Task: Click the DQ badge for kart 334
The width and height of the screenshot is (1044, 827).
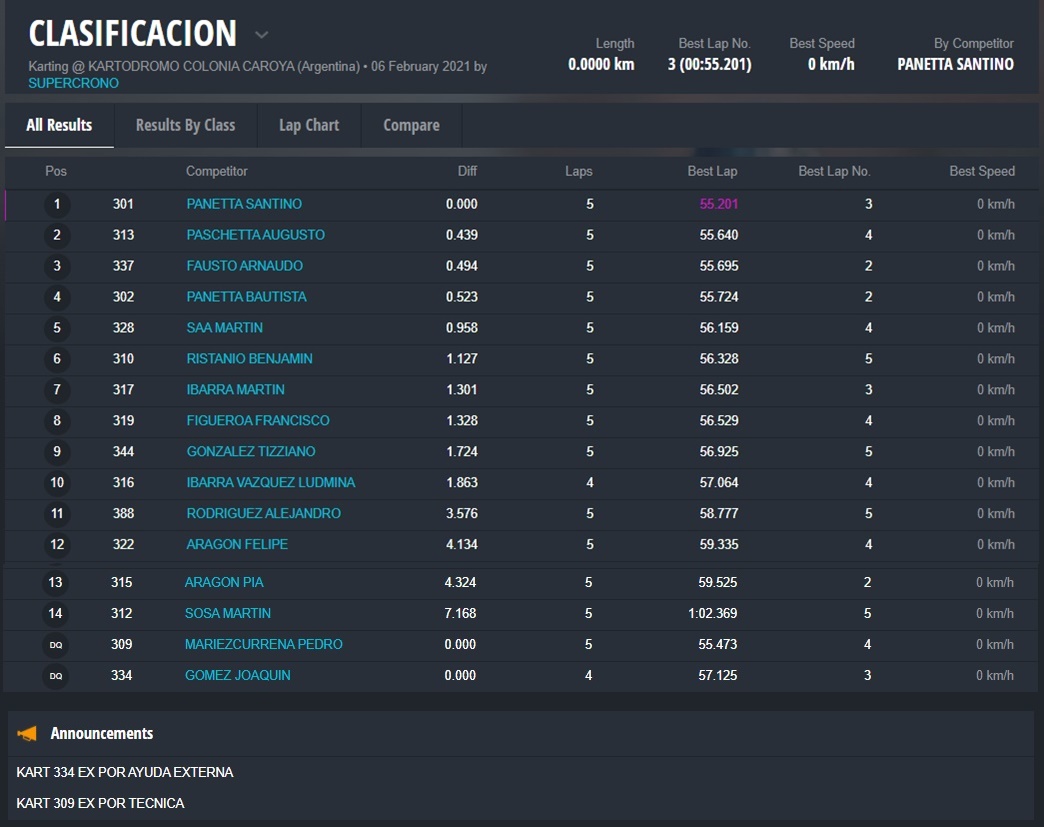Action: coord(56,676)
